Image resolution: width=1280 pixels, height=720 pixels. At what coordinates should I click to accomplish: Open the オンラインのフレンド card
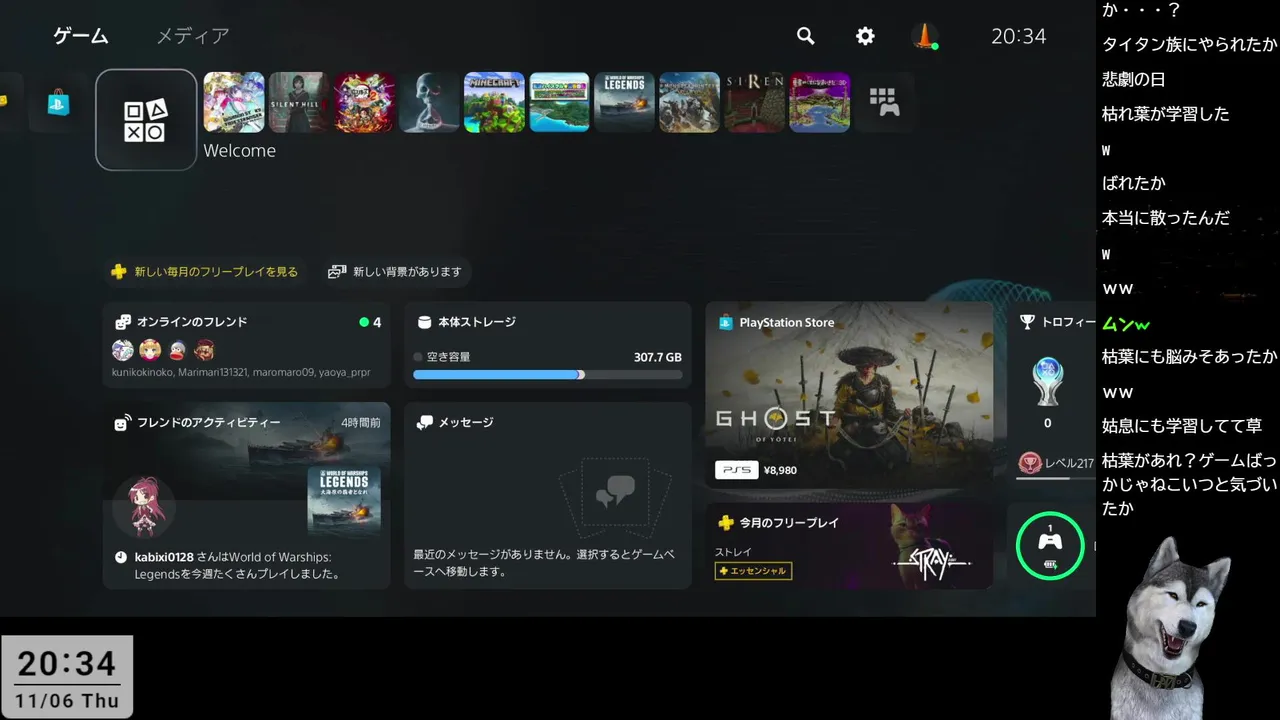point(247,345)
